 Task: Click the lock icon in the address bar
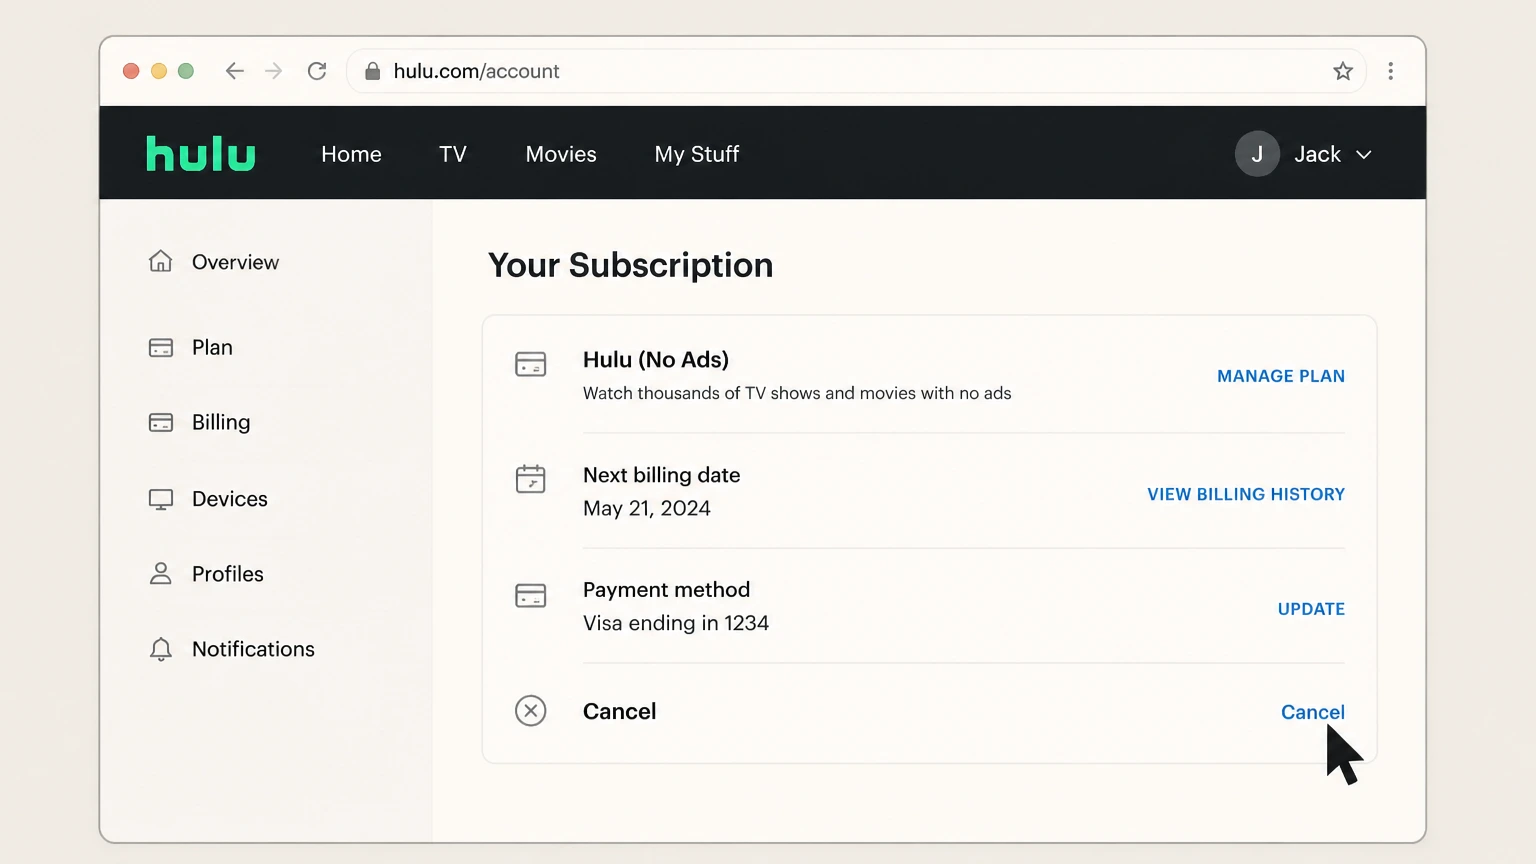tap(373, 71)
